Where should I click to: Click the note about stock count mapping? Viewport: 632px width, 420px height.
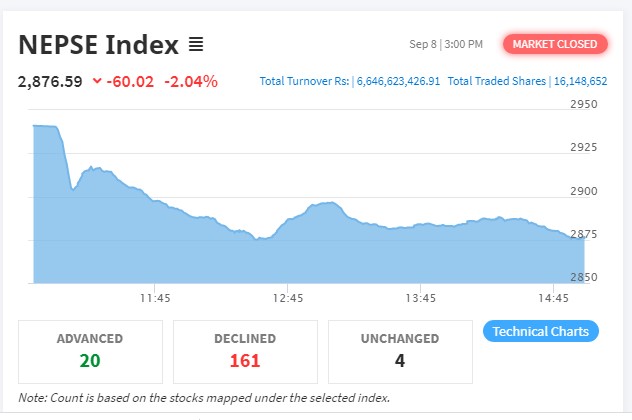pos(204,398)
